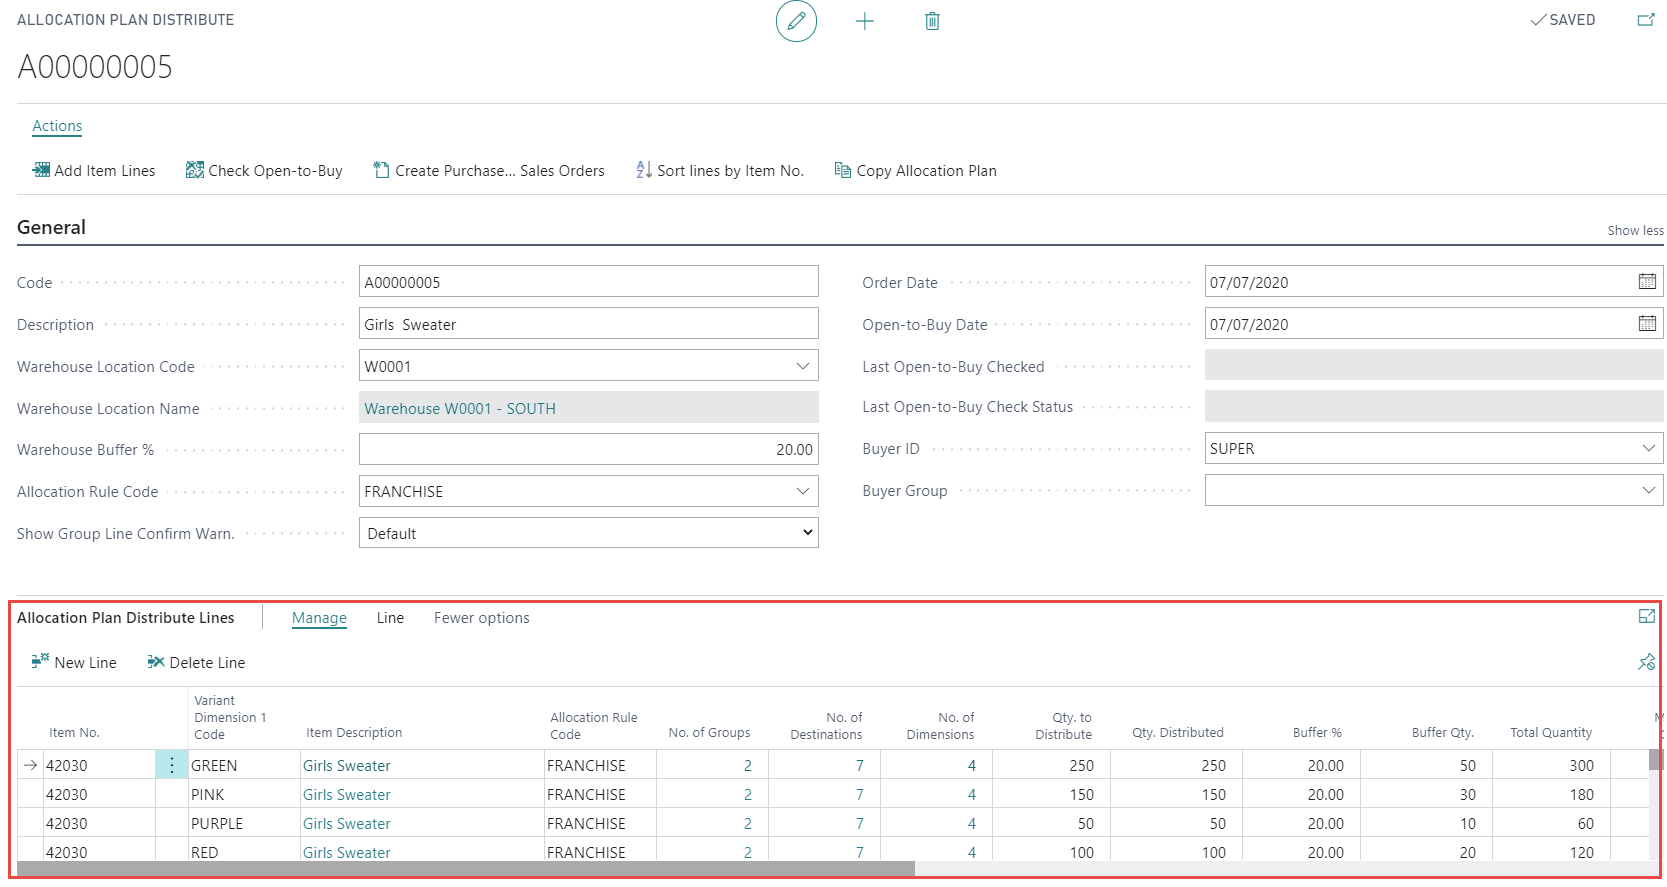Expand the Warehouse Location Code dropdown
The width and height of the screenshot is (1667, 887).
[802, 366]
